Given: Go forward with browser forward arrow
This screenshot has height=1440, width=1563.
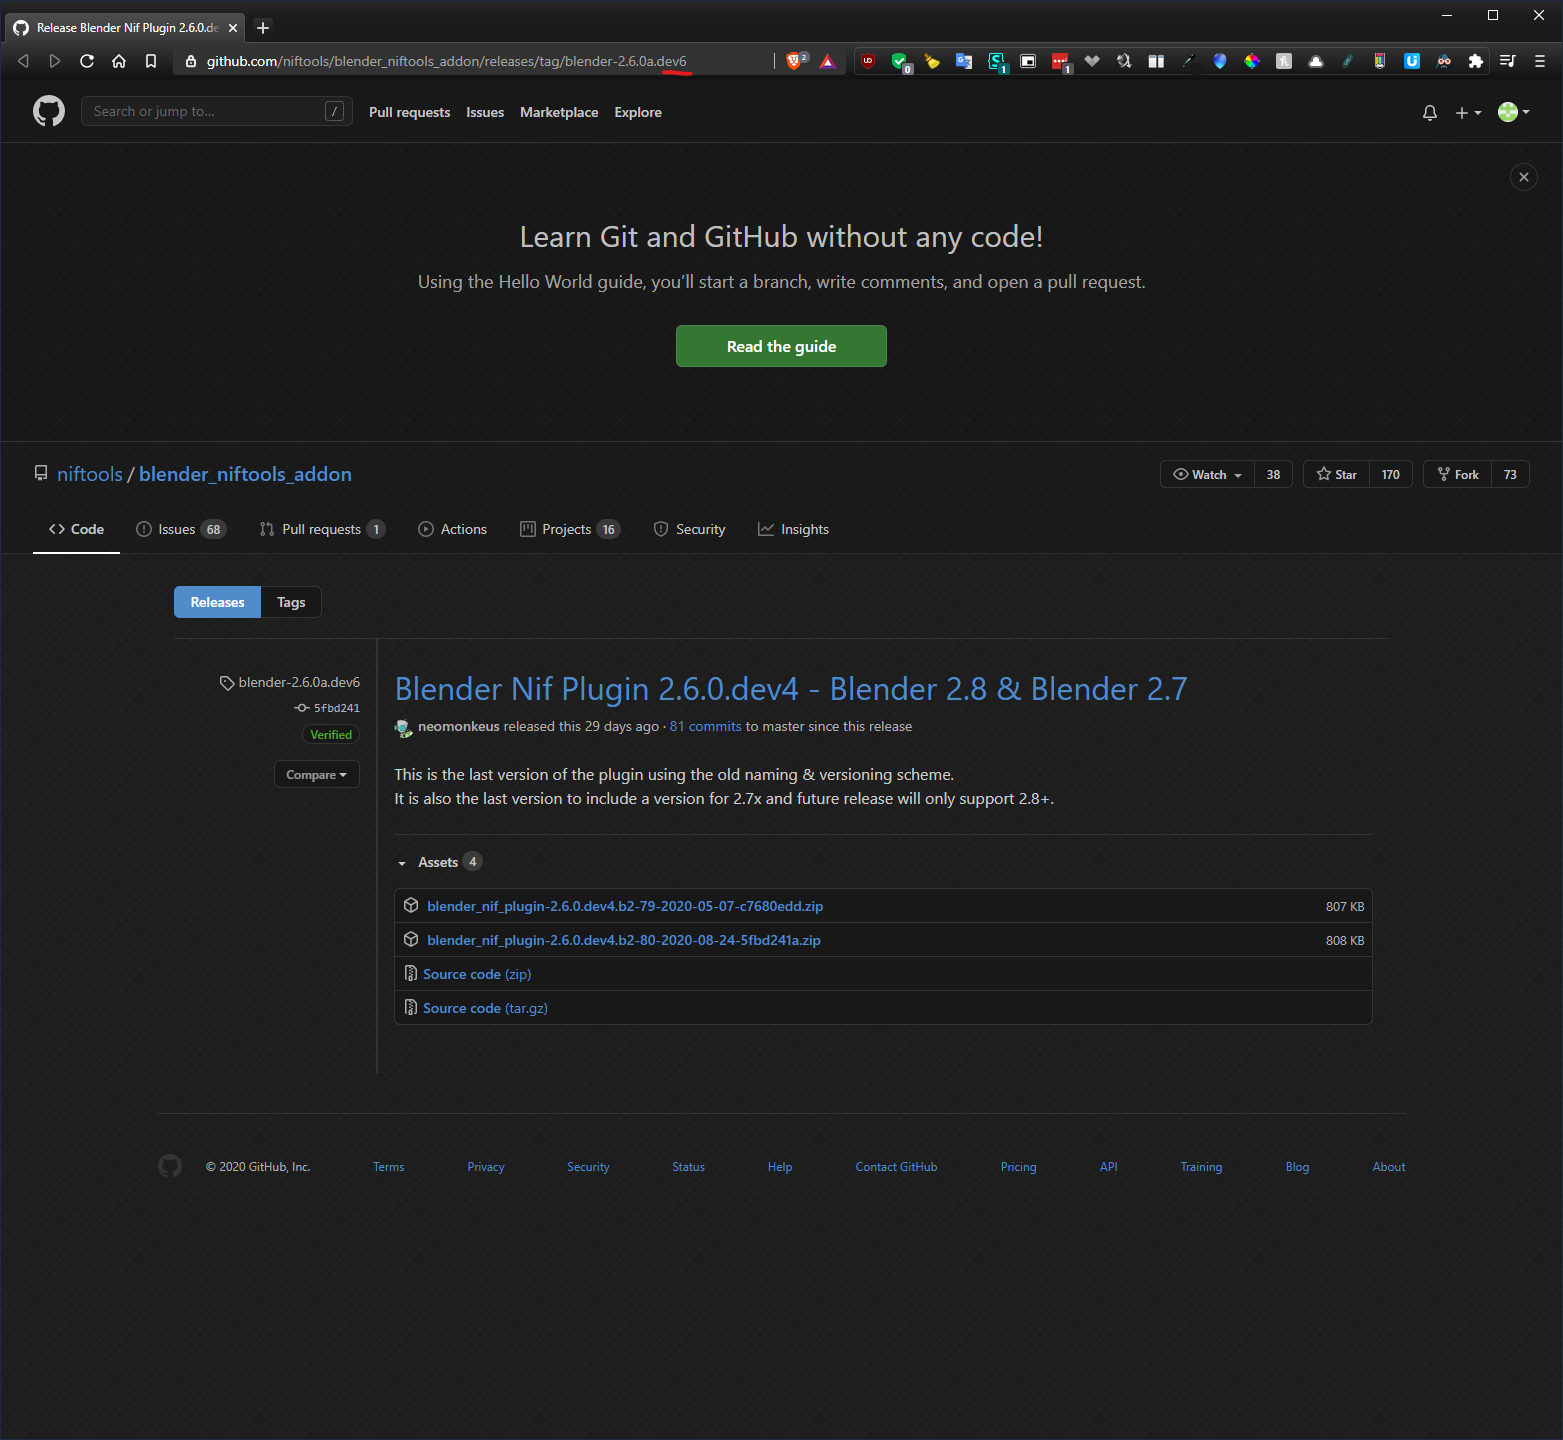Looking at the screenshot, I should click(x=55, y=61).
